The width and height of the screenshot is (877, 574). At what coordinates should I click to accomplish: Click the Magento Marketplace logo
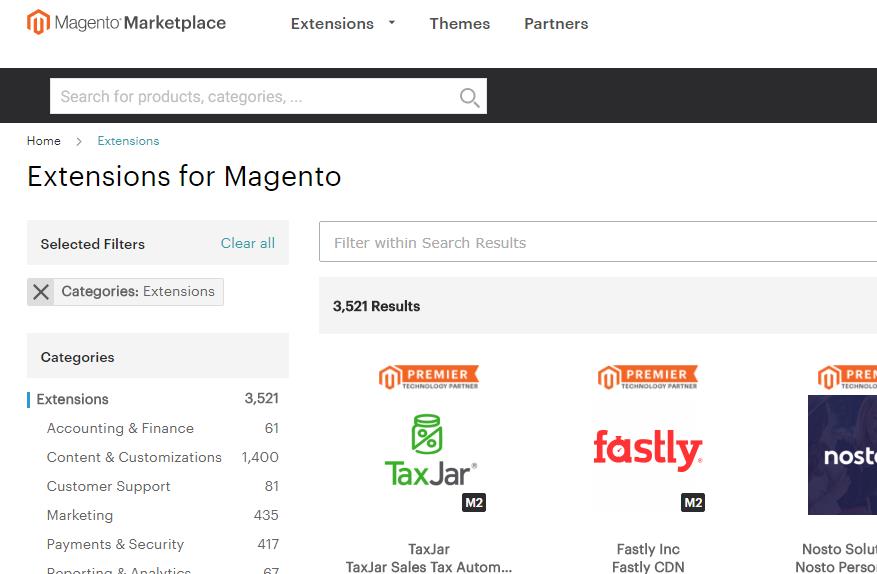(x=126, y=22)
